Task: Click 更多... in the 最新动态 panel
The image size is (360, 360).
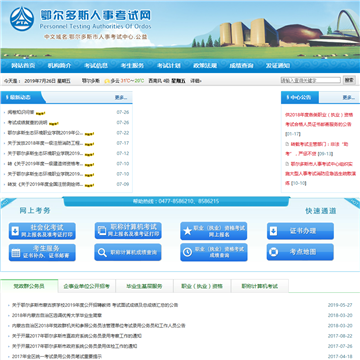Action: tap(121, 98)
